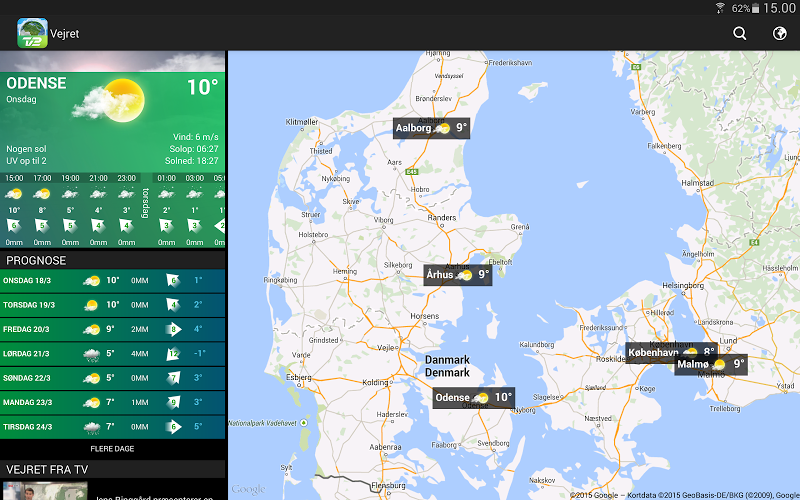Open the Mandag 23/3 forecast row
Viewport: 800px width, 500px height.
(x=112, y=403)
